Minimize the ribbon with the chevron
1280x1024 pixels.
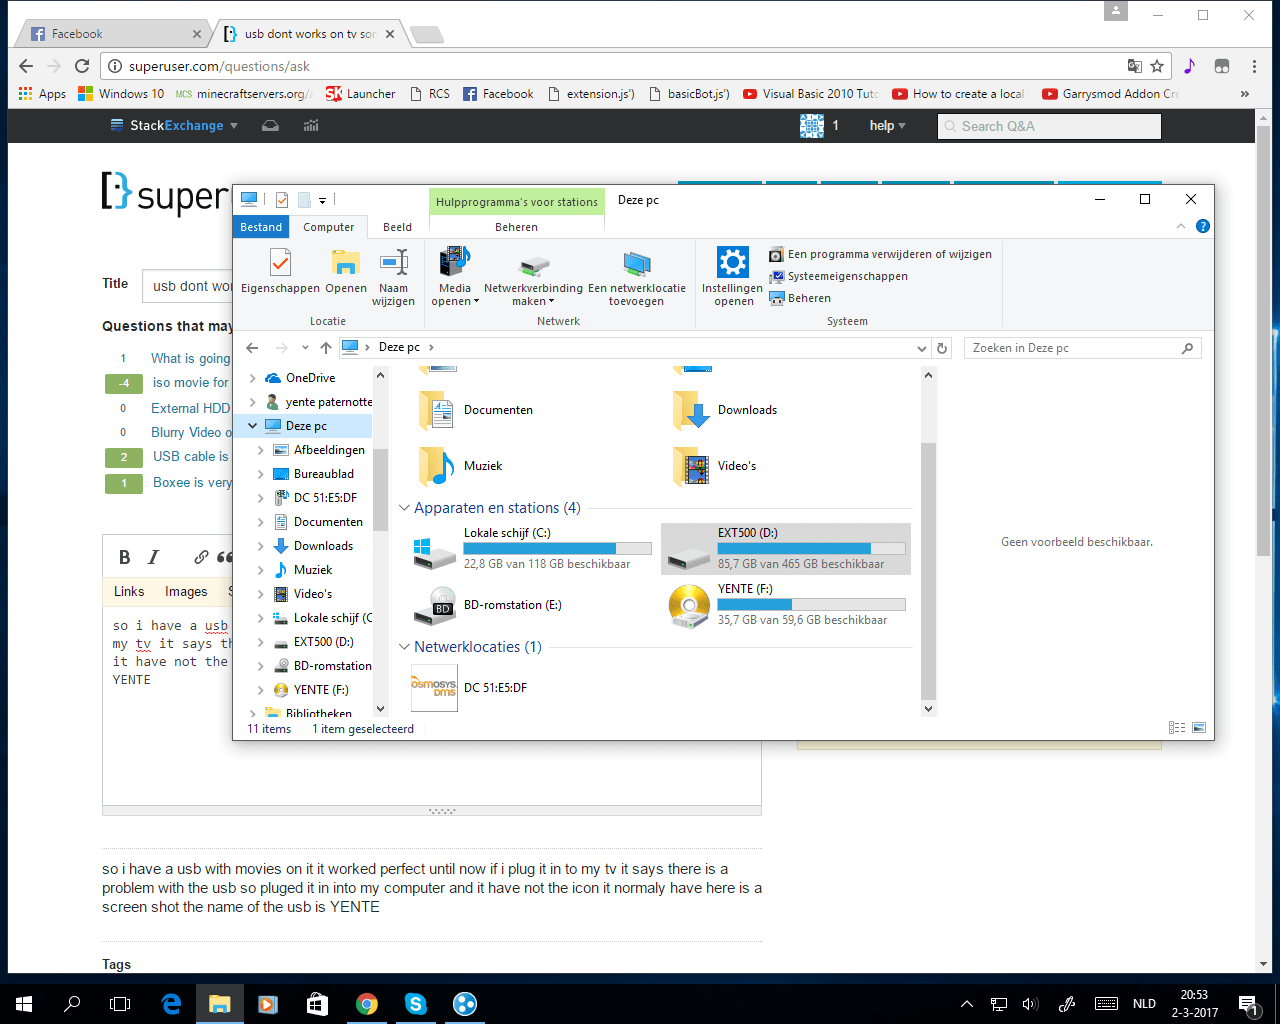coord(1180,226)
